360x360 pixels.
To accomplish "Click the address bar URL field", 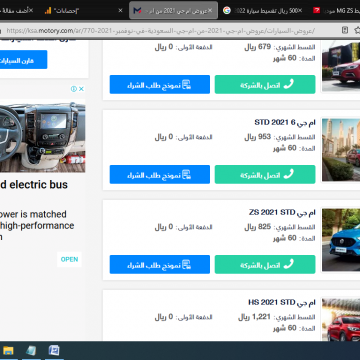I will tap(160, 31).
